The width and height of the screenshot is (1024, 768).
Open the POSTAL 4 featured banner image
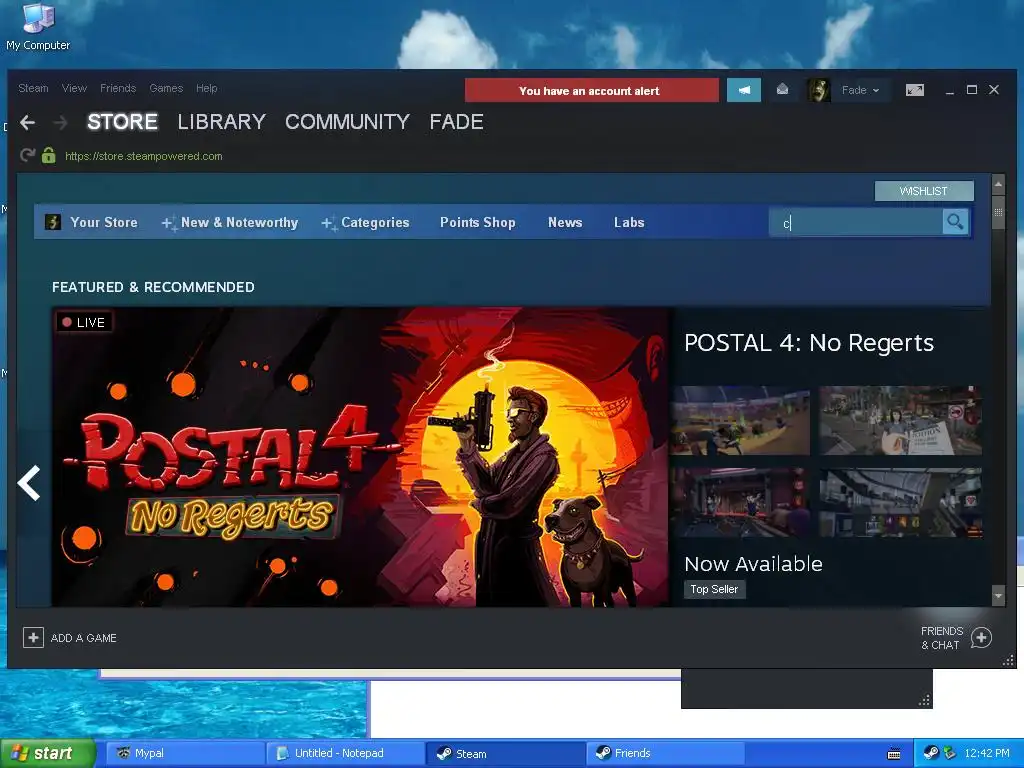coord(360,457)
